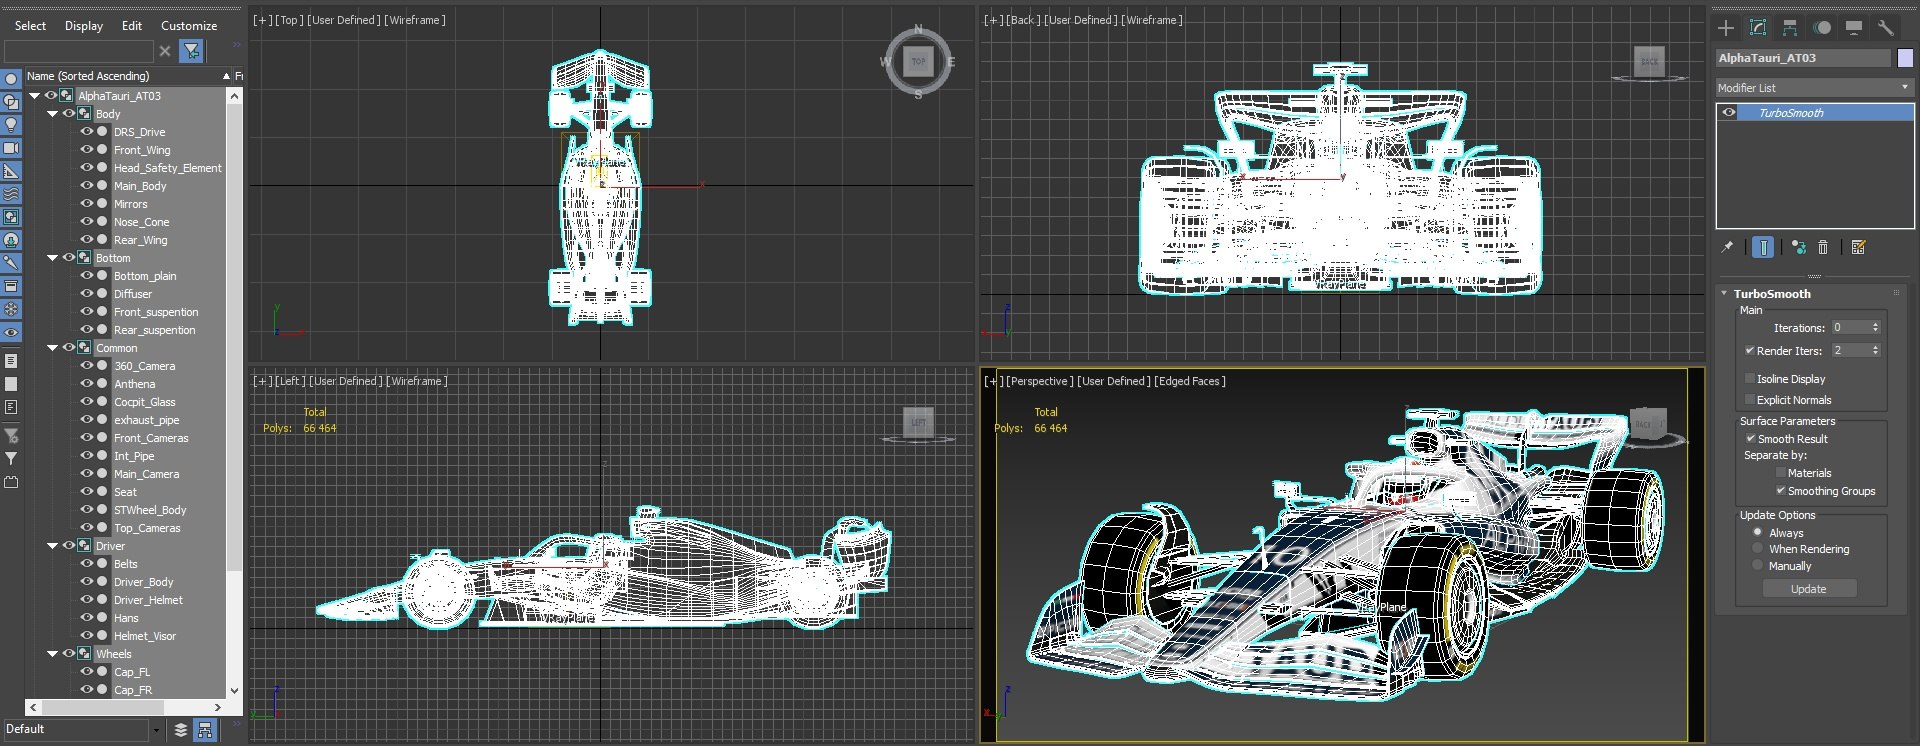Viewport: 1920px width, 746px height.
Task: Open the Modify command panel tab
Action: pos(1758,28)
